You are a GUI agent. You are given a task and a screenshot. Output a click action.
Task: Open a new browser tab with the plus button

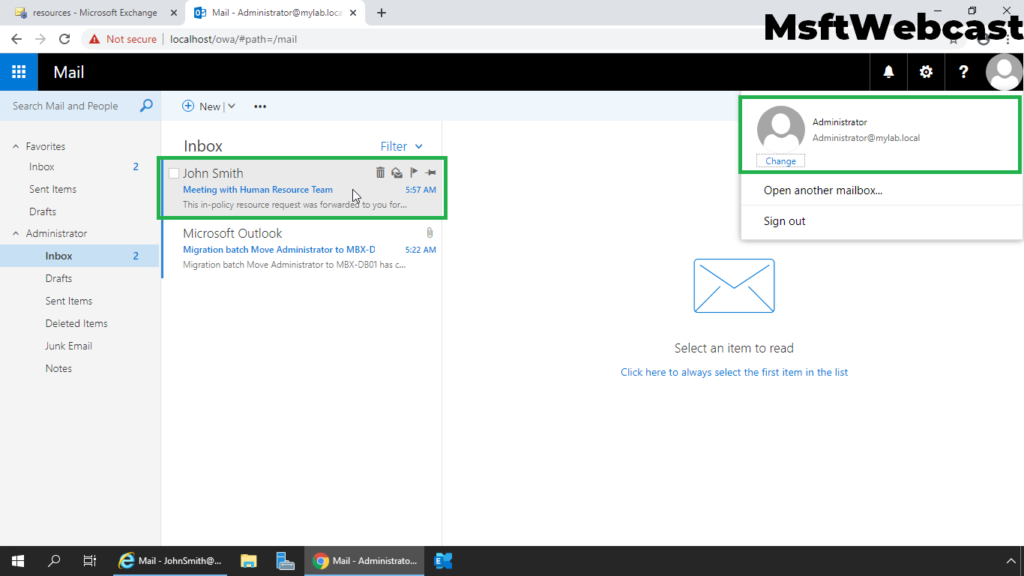[x=381, y=13]
